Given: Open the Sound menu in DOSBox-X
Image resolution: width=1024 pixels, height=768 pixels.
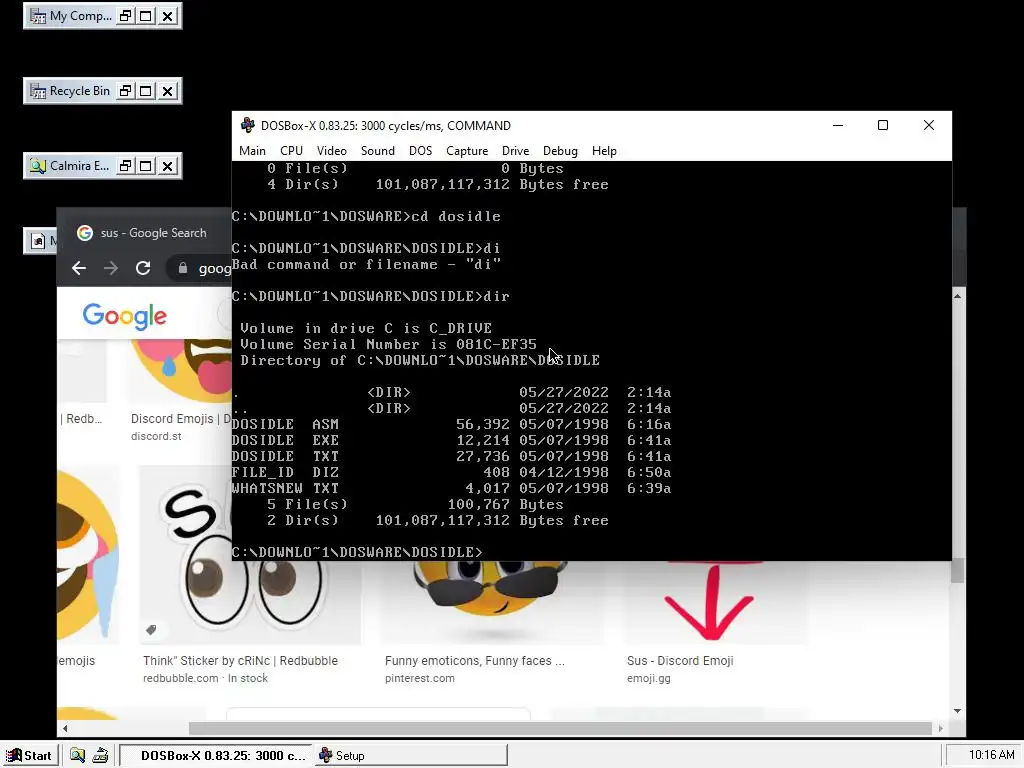Looking at the screenshot, I should click(377, 151).
